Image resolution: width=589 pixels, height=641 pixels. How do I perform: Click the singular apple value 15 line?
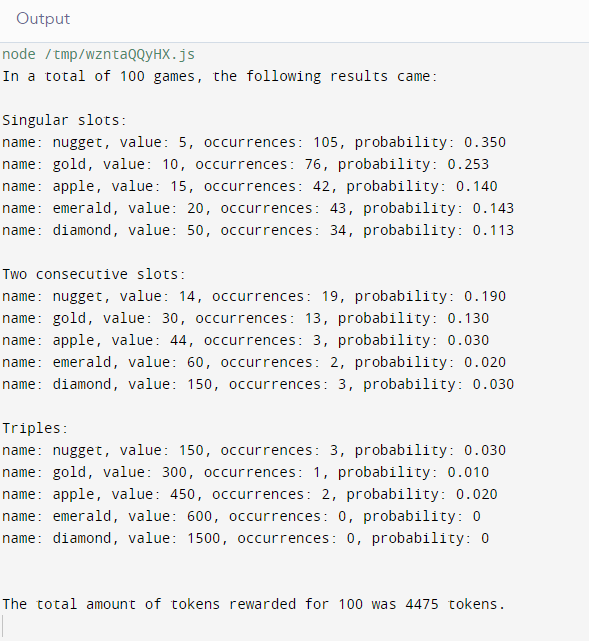click(x=250, y=187)
